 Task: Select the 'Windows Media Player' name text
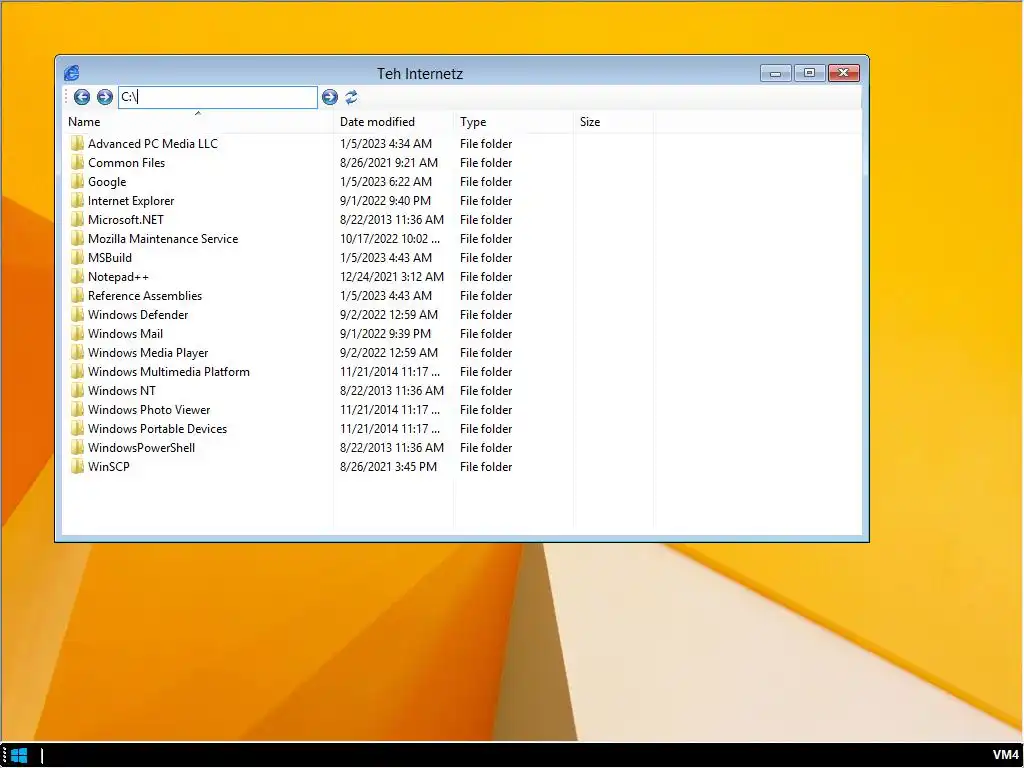point(148,352)
